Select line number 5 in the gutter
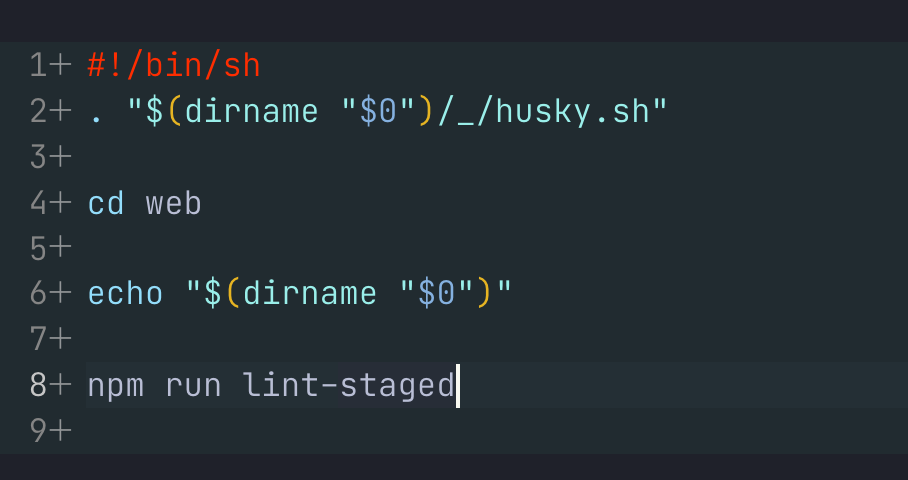 39,248
